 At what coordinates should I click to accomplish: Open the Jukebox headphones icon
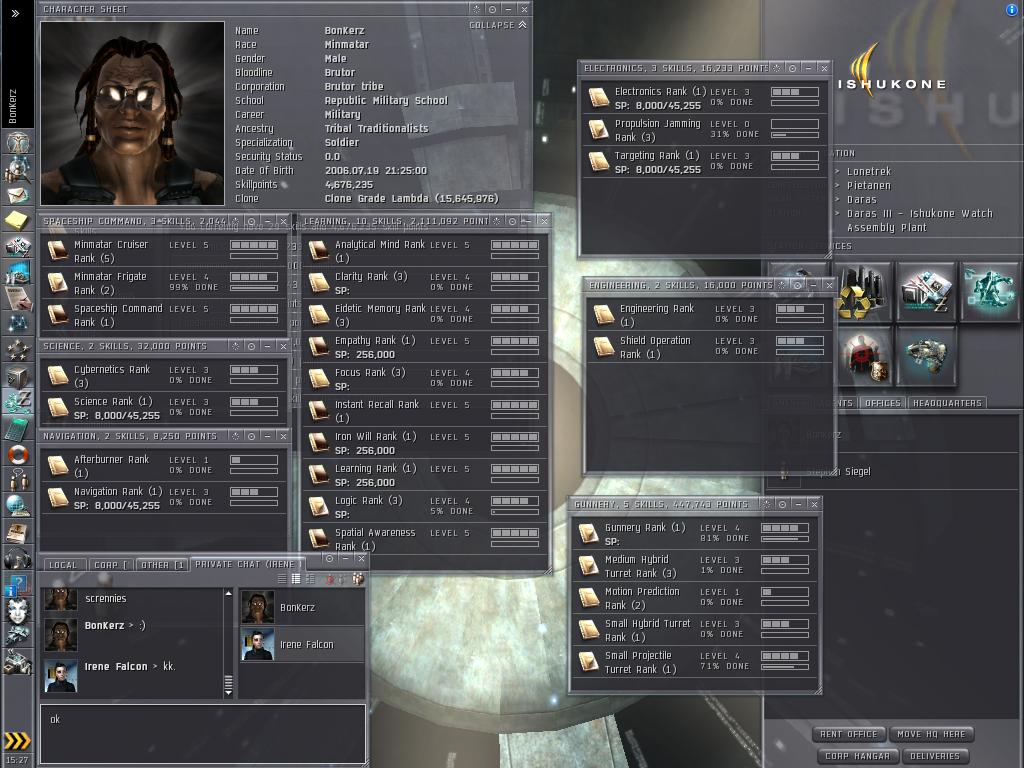click(x=18, y=558)
